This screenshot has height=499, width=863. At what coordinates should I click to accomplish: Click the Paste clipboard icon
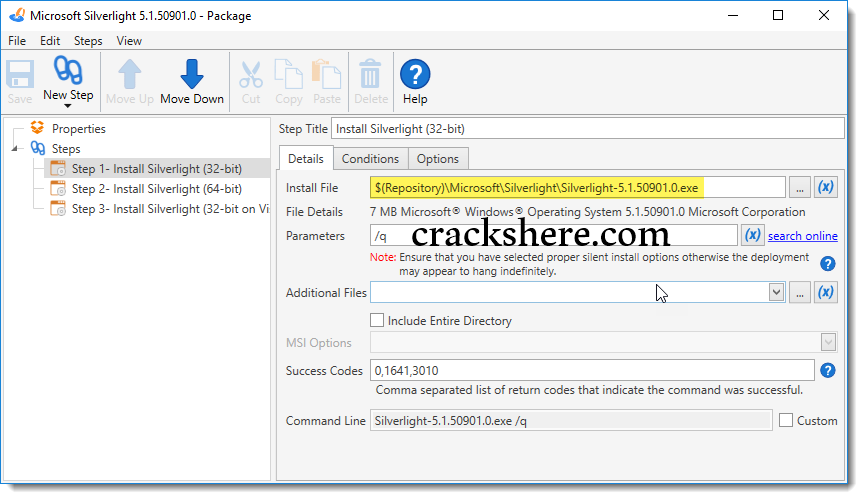326,74
